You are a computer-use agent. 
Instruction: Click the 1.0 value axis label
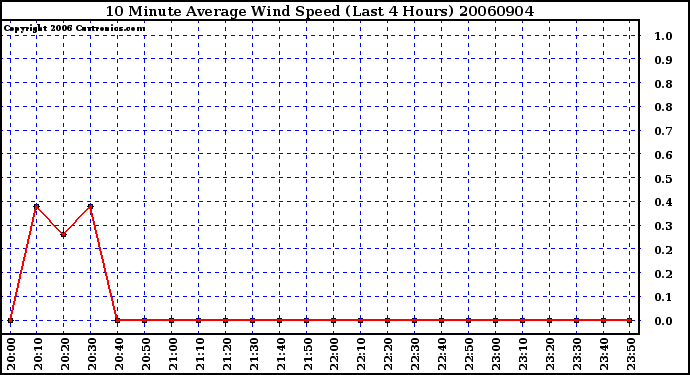coord(664,36)
